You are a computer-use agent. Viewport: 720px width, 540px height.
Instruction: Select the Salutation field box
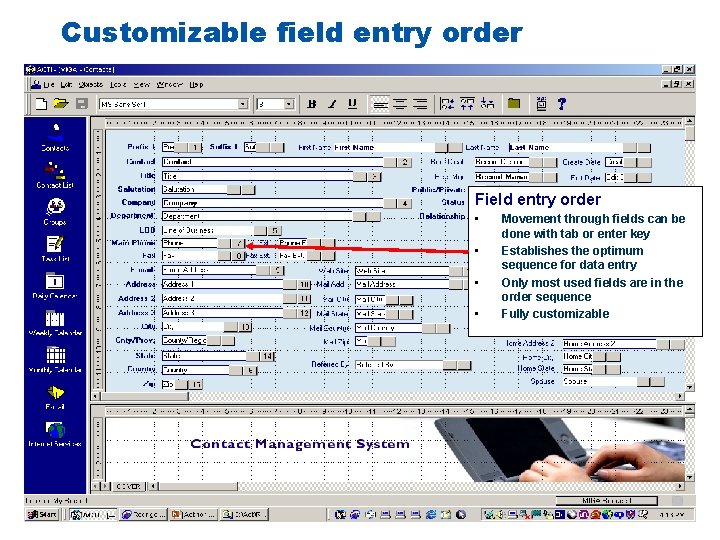click(x=194, y=189)
